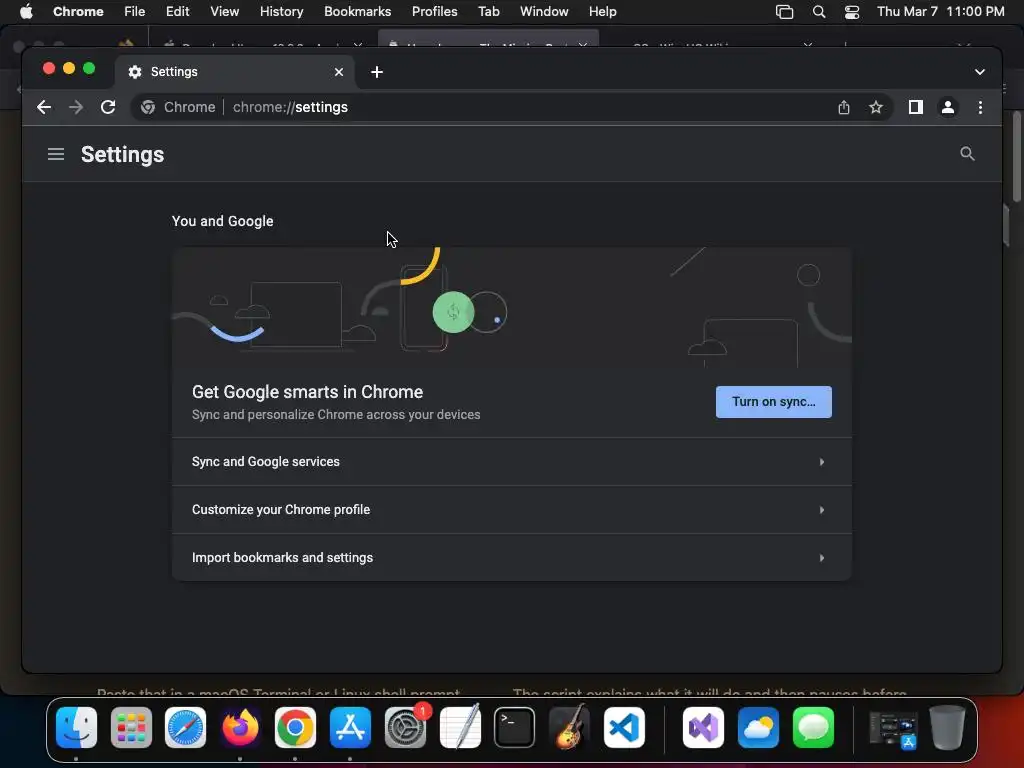
Task: Click the Turn on sync button
Action: click(x=773, y=402)
